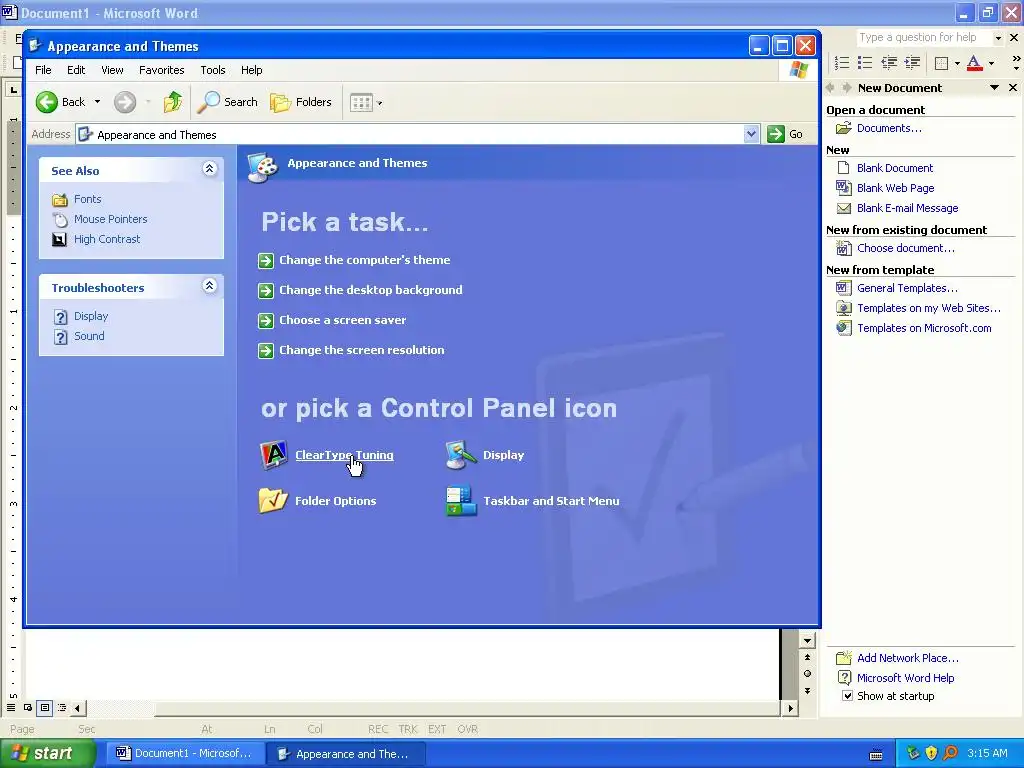This screenshot has height=768, width=1024.
Task: Open Taskbar and Start Menu icon
Action: click(461, 501)
